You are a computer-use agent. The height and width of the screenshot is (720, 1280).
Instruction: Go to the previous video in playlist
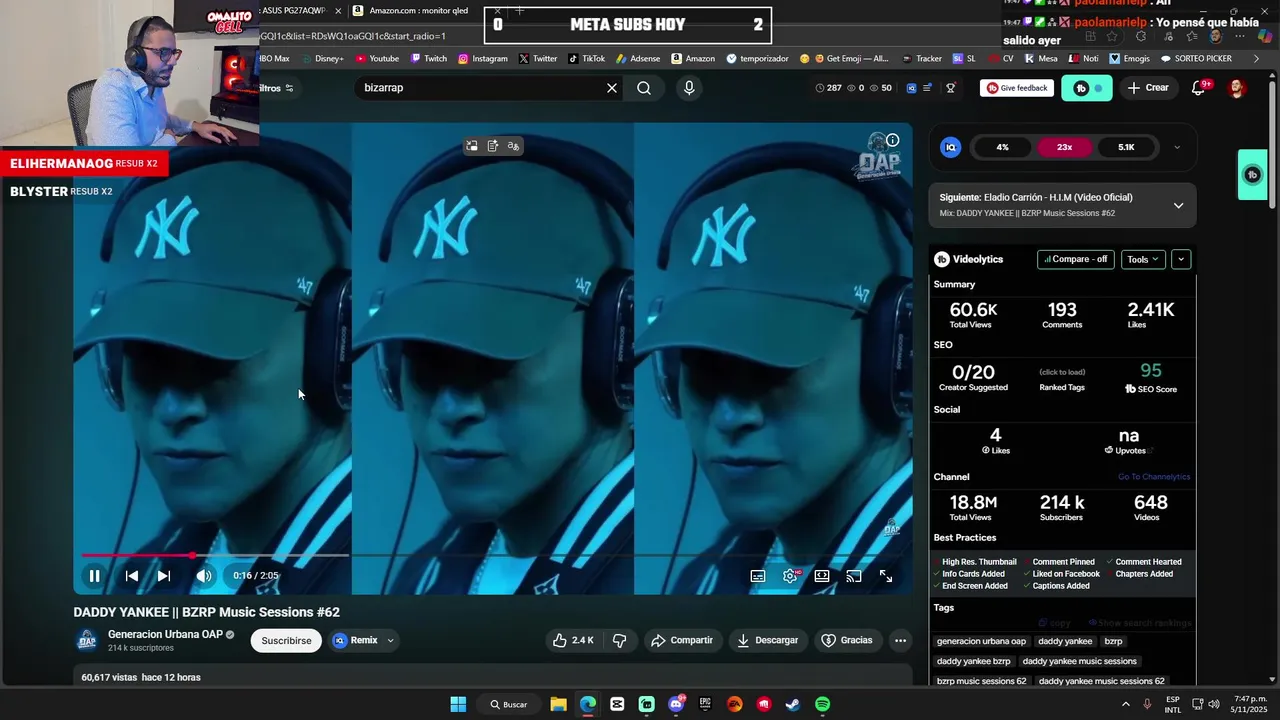click(x=132, y=576)
